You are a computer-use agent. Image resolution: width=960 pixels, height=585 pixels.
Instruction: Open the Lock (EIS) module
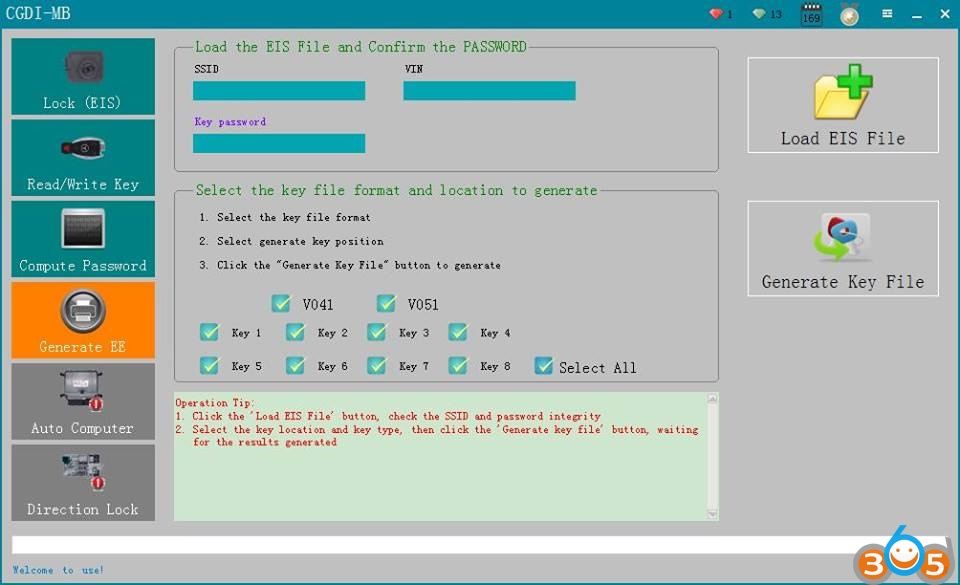click(83, 77)
